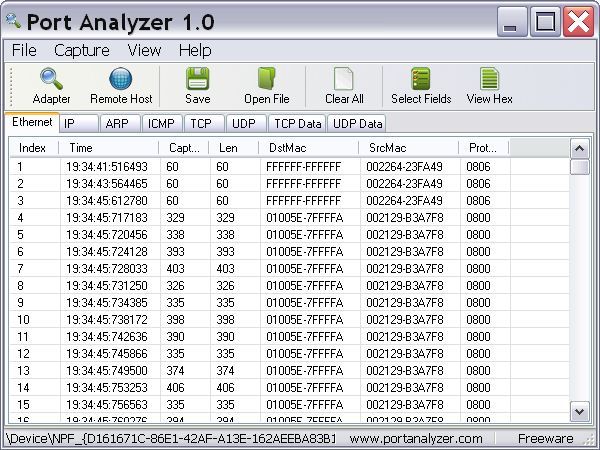
Task: Minimize the Port Analyzer window
Action: (512, 22)
